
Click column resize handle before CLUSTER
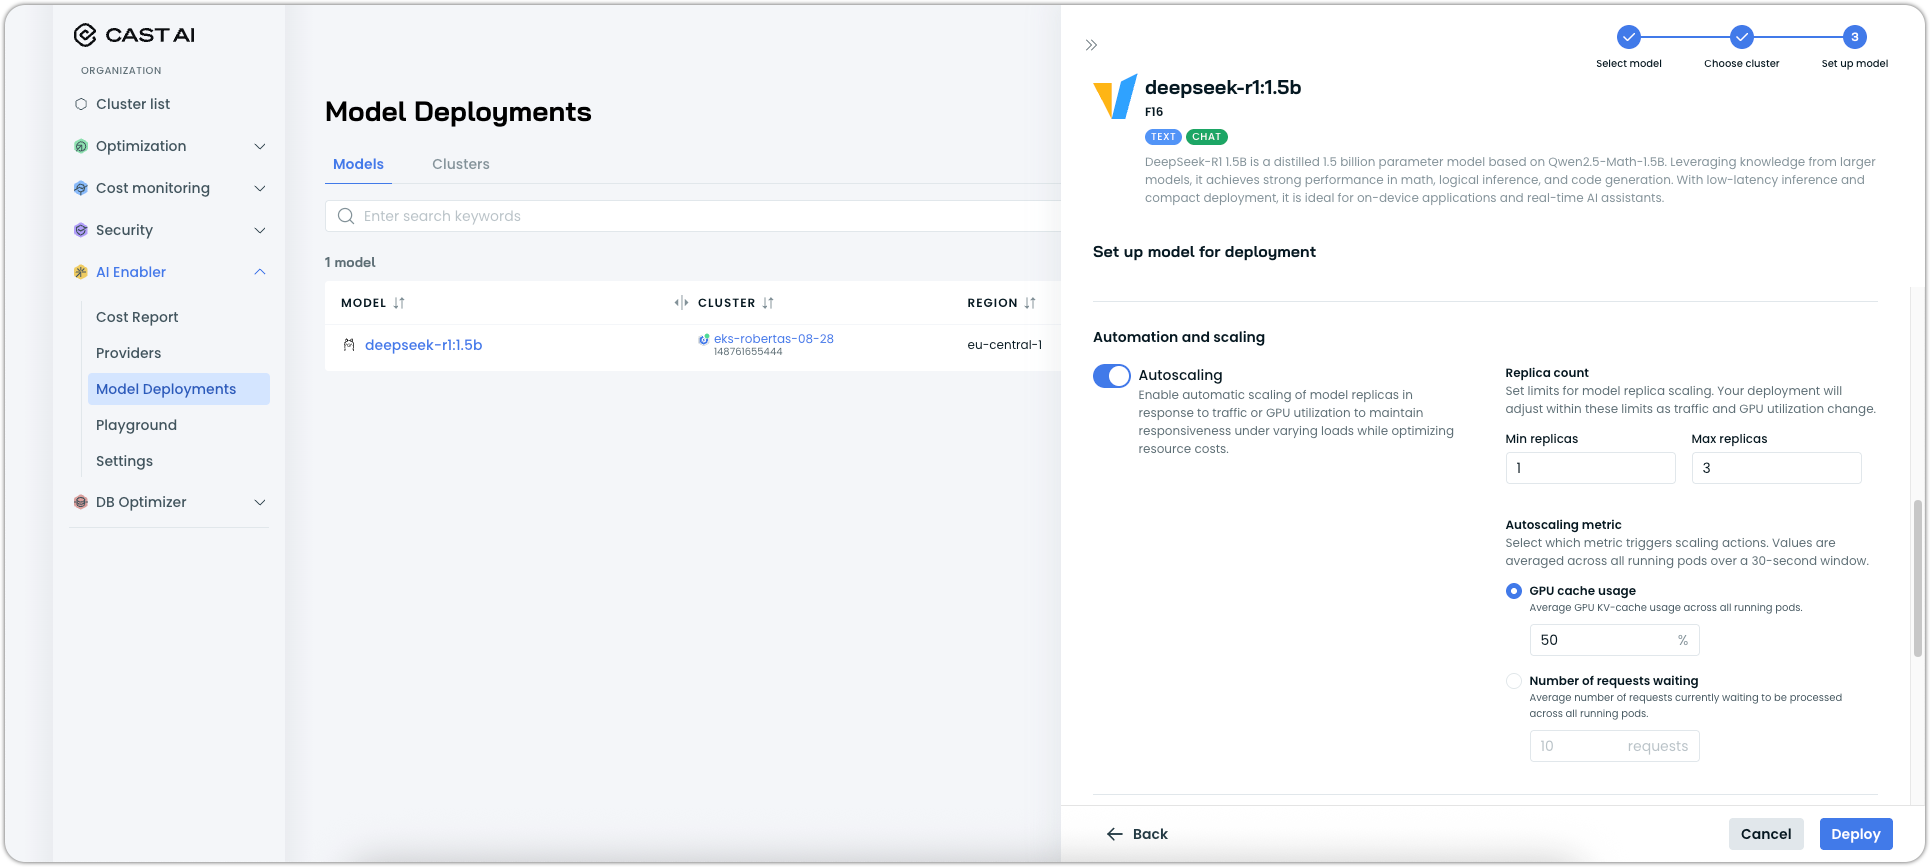(x=681, y=303)
